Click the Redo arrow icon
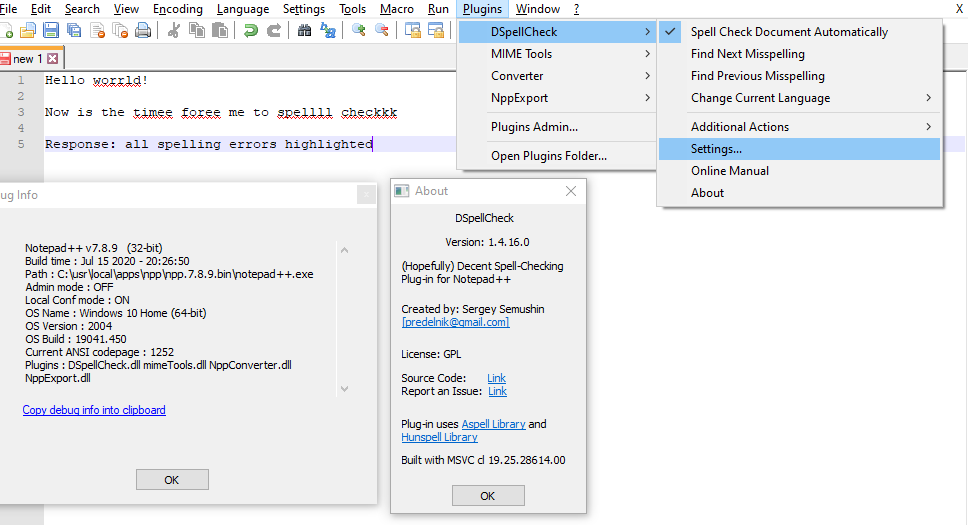 click(x=273, y=30)
